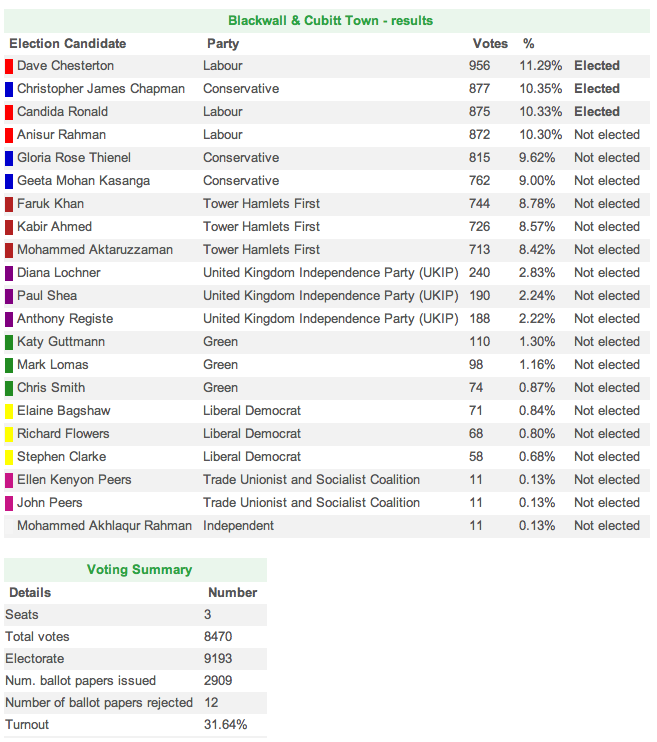Click the Electorate row in summary
657x742 pixels.
coord(34,659)
